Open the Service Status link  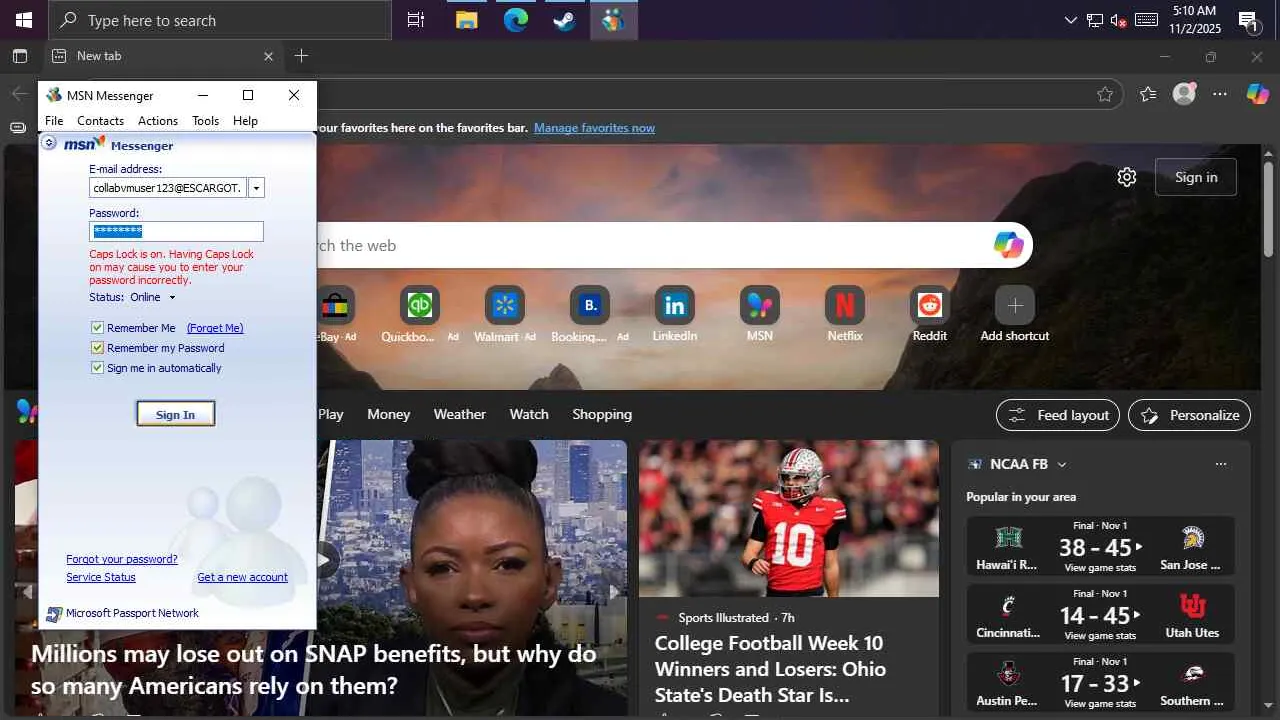101,577
